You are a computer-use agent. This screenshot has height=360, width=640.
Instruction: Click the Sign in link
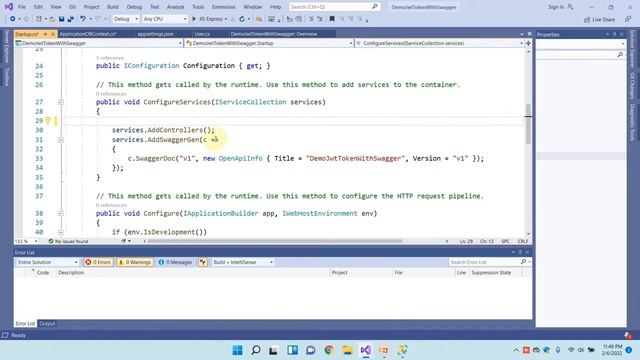point(560,7)
